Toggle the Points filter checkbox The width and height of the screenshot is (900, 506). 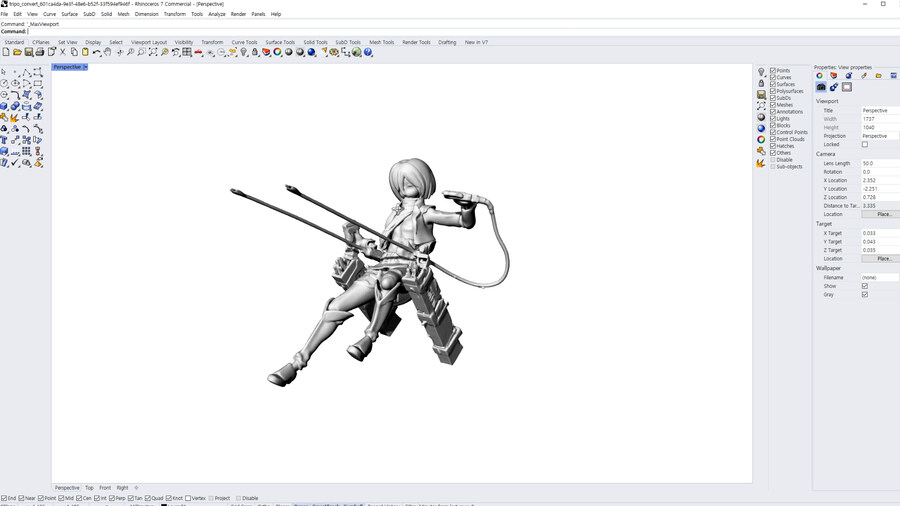tap(773, 71)
